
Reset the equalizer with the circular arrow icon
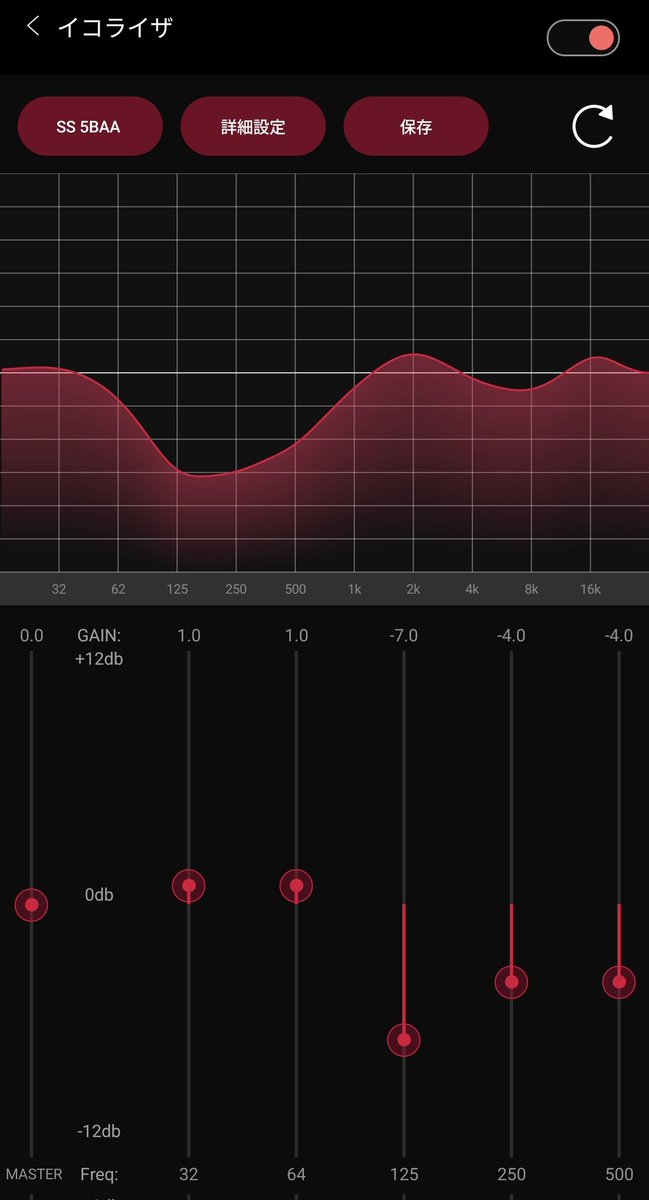coord(592,127)
